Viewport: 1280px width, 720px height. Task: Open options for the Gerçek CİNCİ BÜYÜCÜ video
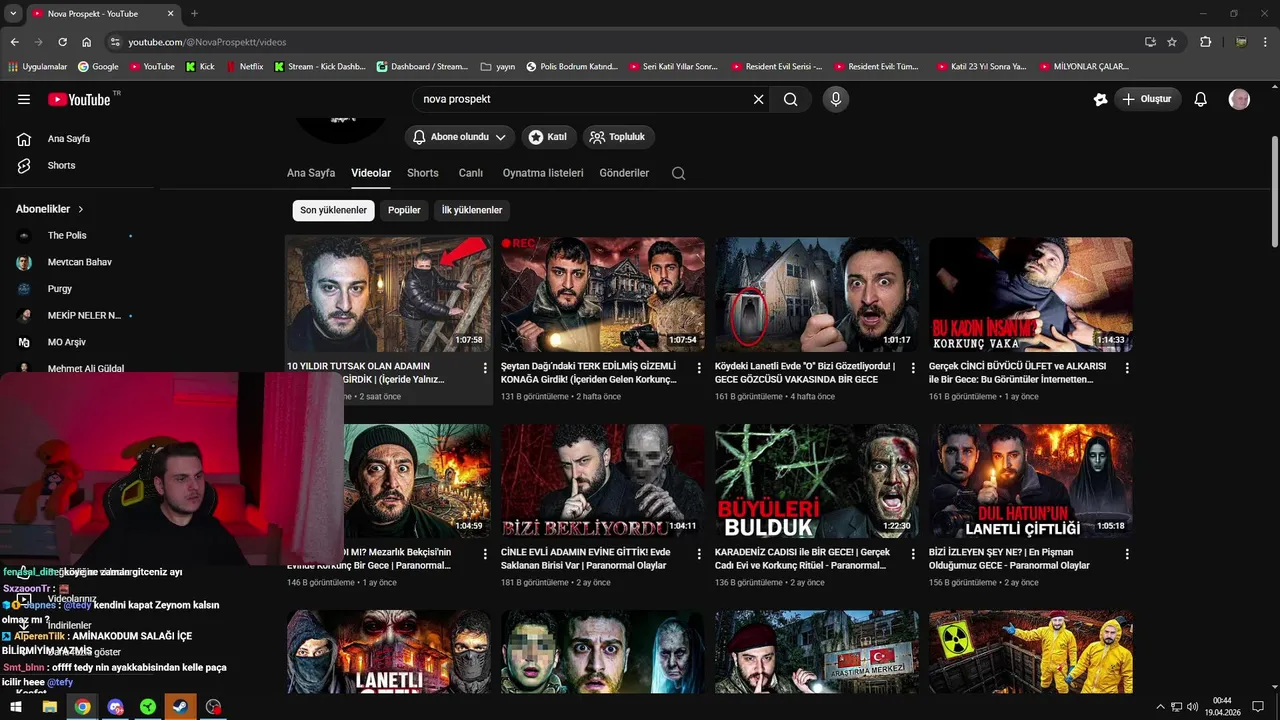1127,368
